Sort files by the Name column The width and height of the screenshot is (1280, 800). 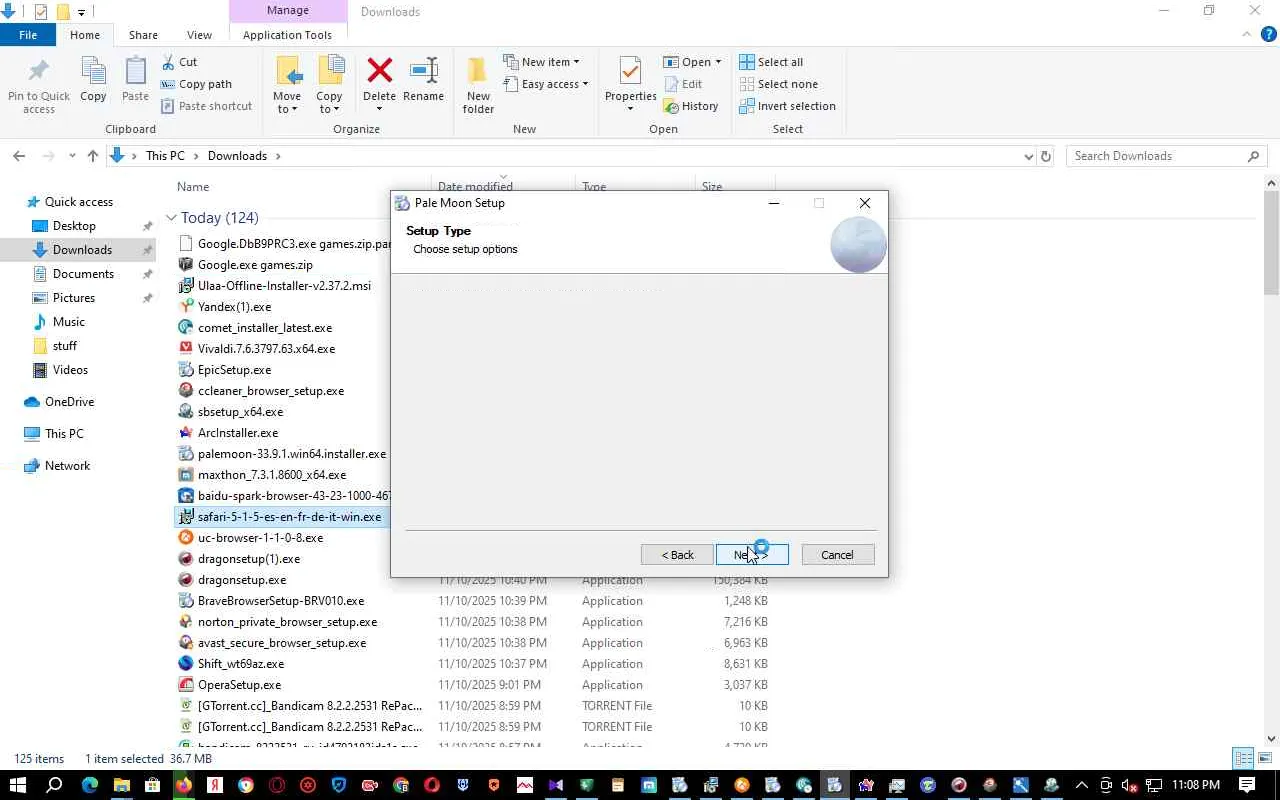point(193,187)
